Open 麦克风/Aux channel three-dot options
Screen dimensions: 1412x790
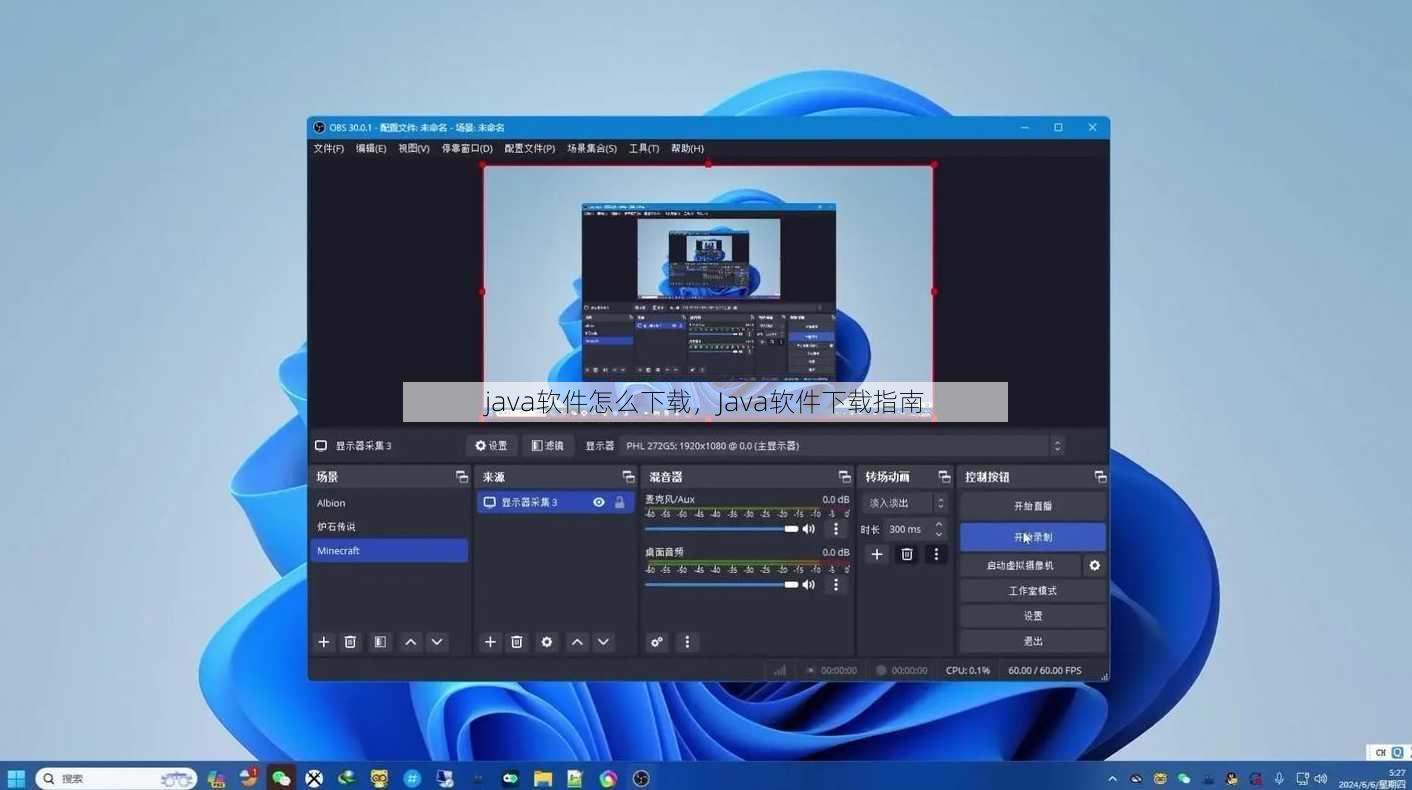tap(837, 529)
